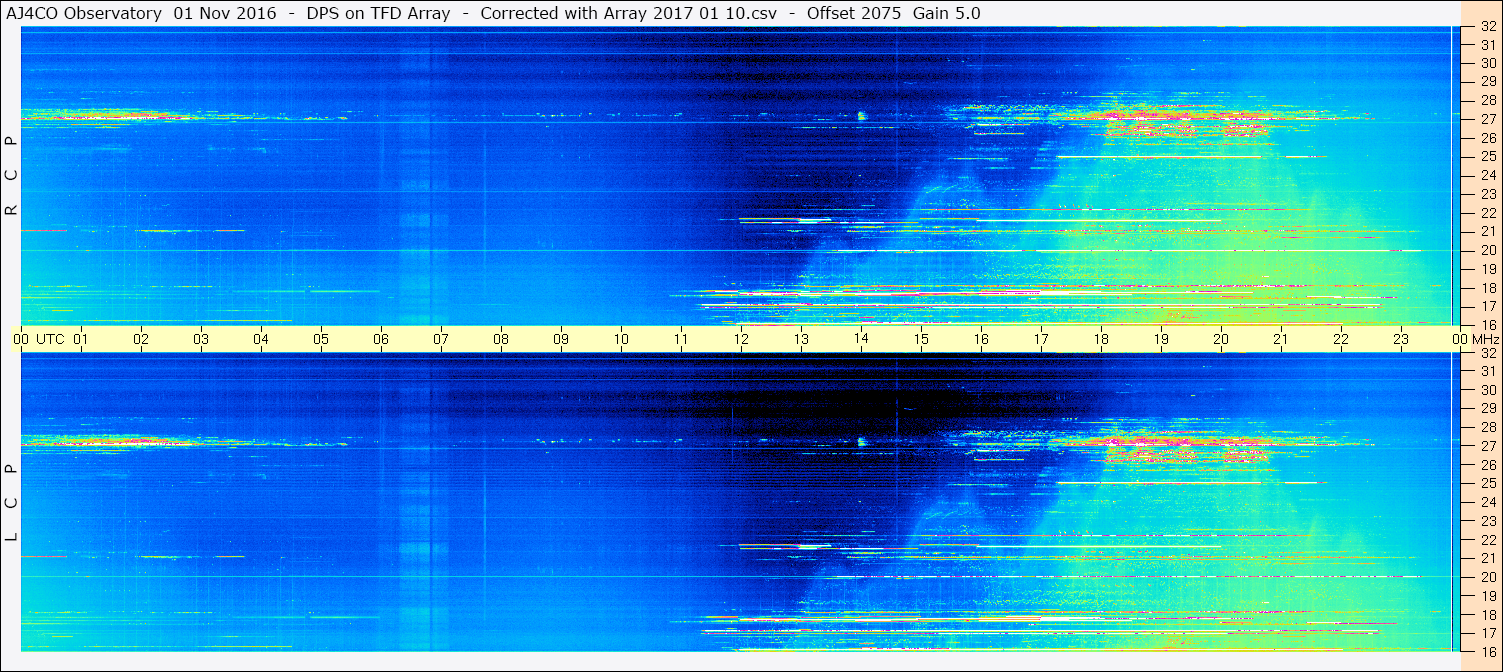Viewport: 1503px width, 672px height.
Task: Click the 24 MHz tick label in RCP panel
Action: (1488, 175)
